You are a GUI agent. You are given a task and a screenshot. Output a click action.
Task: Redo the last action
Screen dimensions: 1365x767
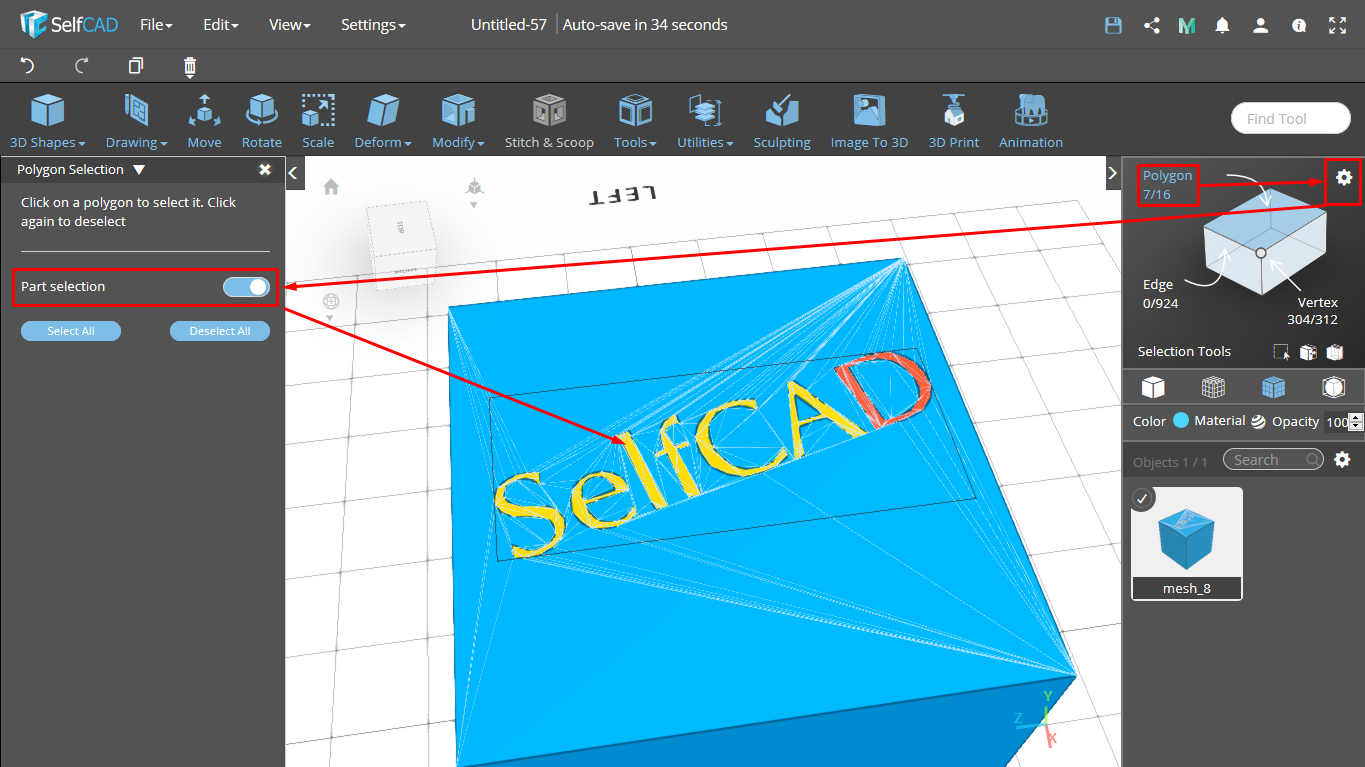(82, 66)
